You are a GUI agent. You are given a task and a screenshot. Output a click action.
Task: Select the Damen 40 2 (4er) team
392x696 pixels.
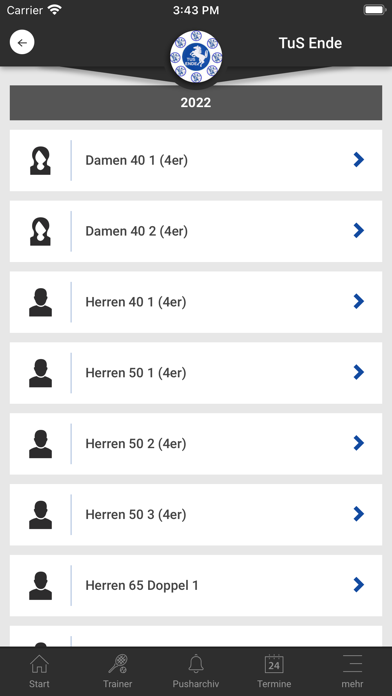coord(196,231)
